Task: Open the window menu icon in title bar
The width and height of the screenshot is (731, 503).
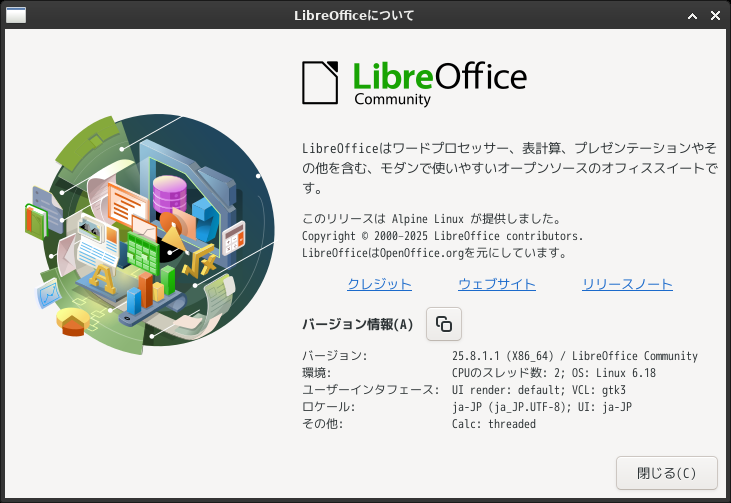Action: [15, 15]
